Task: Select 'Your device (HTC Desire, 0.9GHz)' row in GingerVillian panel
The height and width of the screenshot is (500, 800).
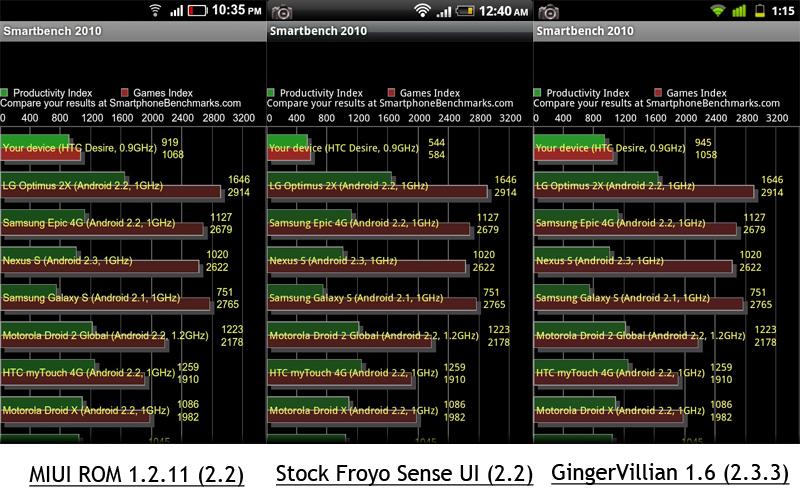Action: pos(626,148)
